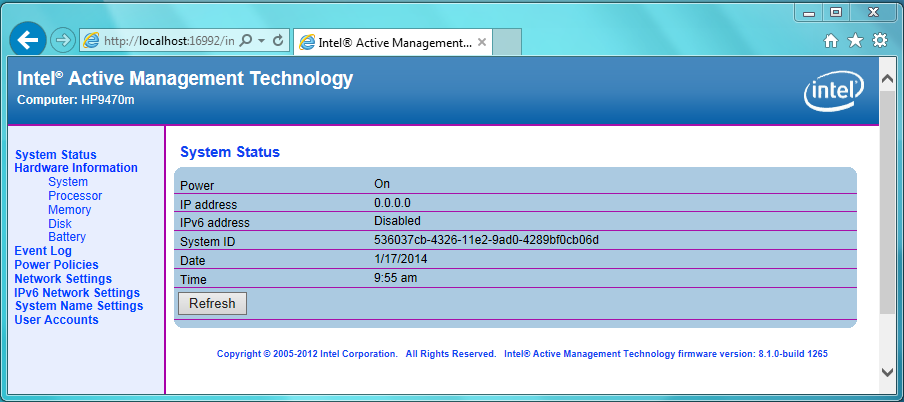The width and height of the screenshot is (904, 402).
Task: Open Power Policies settings
Action: click(56, 265)
